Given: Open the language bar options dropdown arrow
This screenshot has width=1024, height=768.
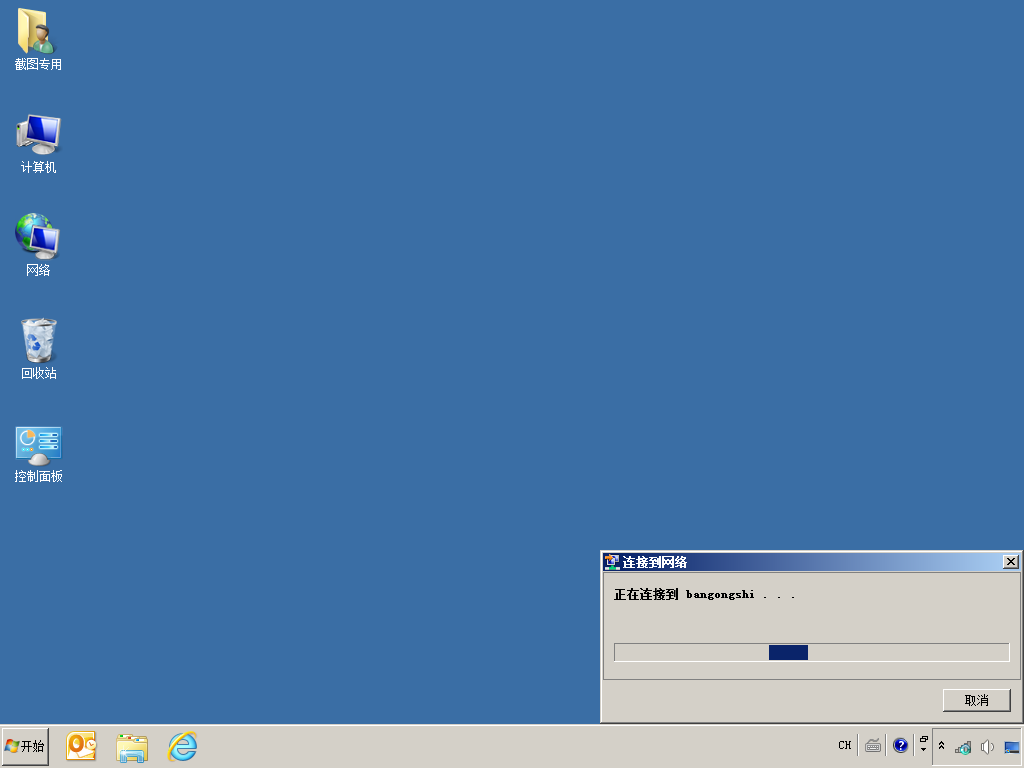Looking at the screenshot, I should click(923, 750).
